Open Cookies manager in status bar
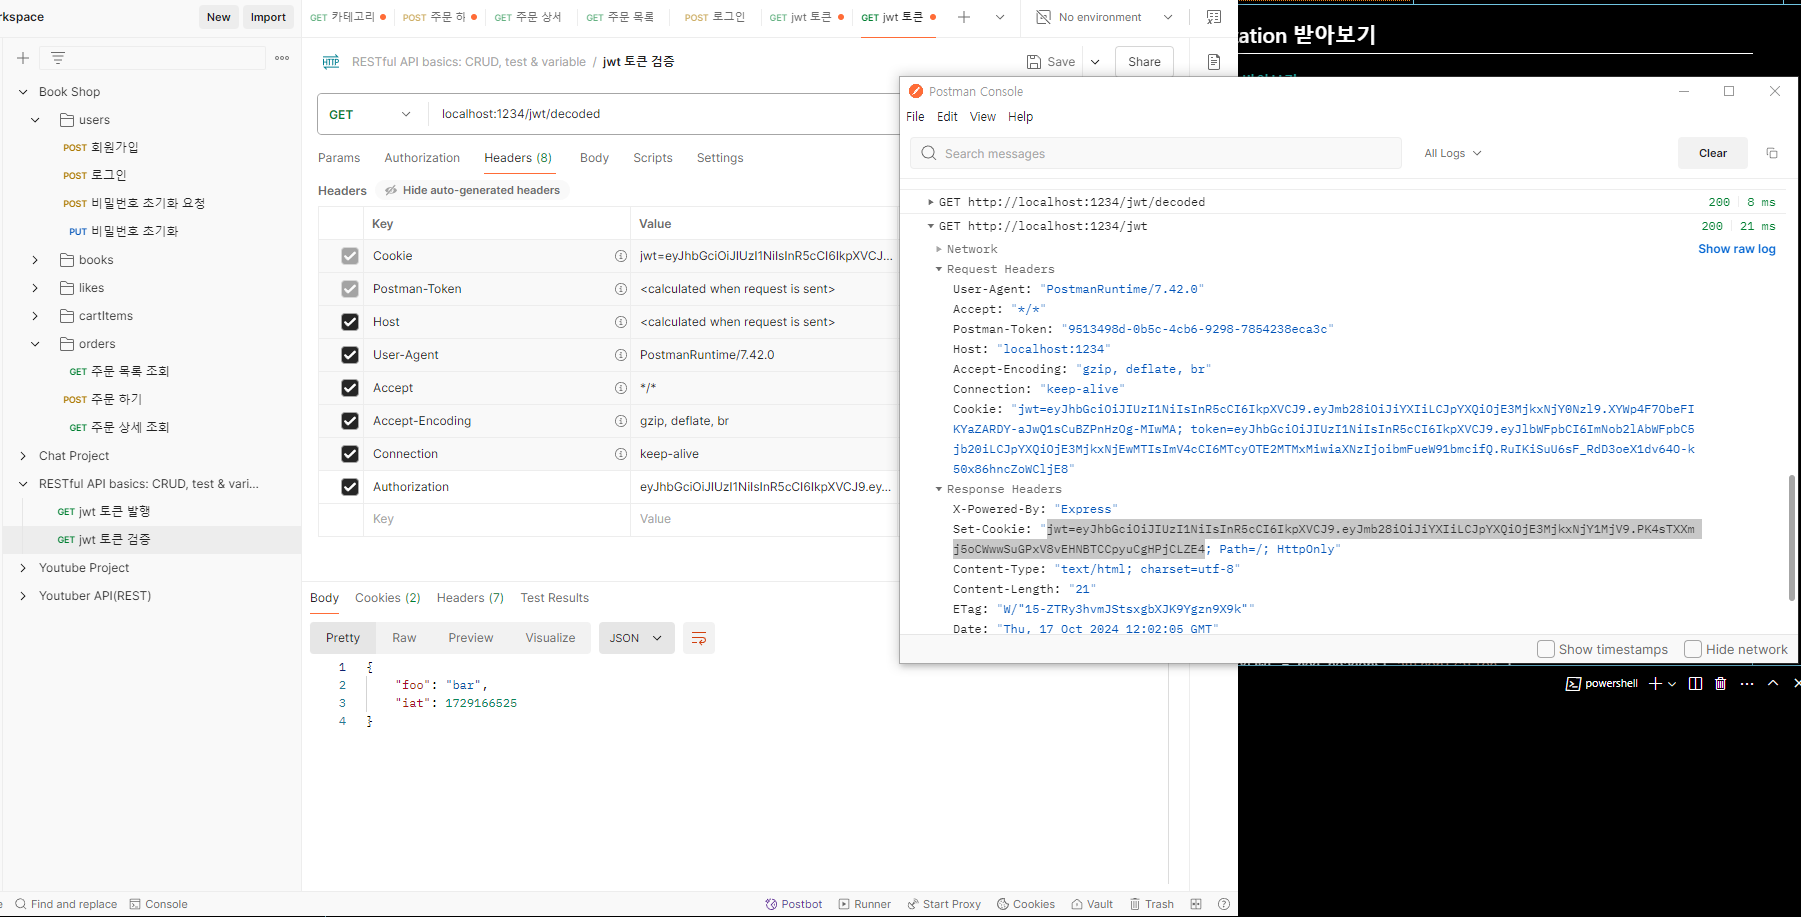1801x917 pixels. 1026,904
